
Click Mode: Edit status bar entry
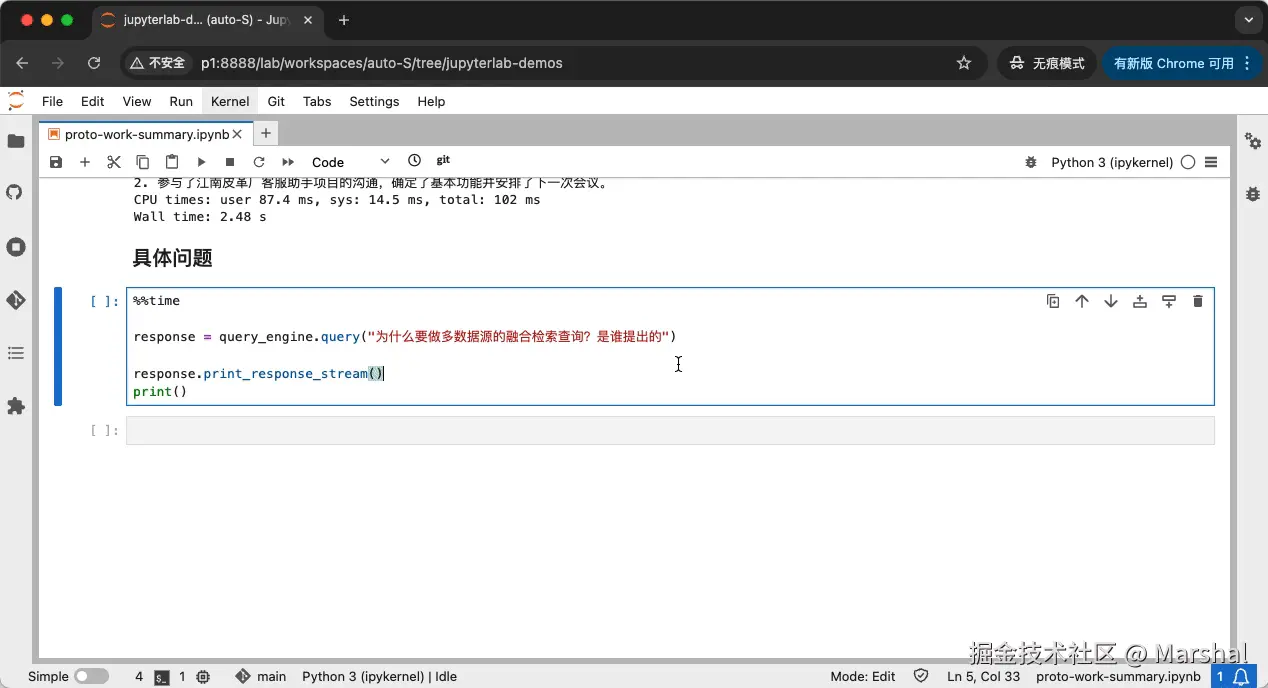pos(863,677)
